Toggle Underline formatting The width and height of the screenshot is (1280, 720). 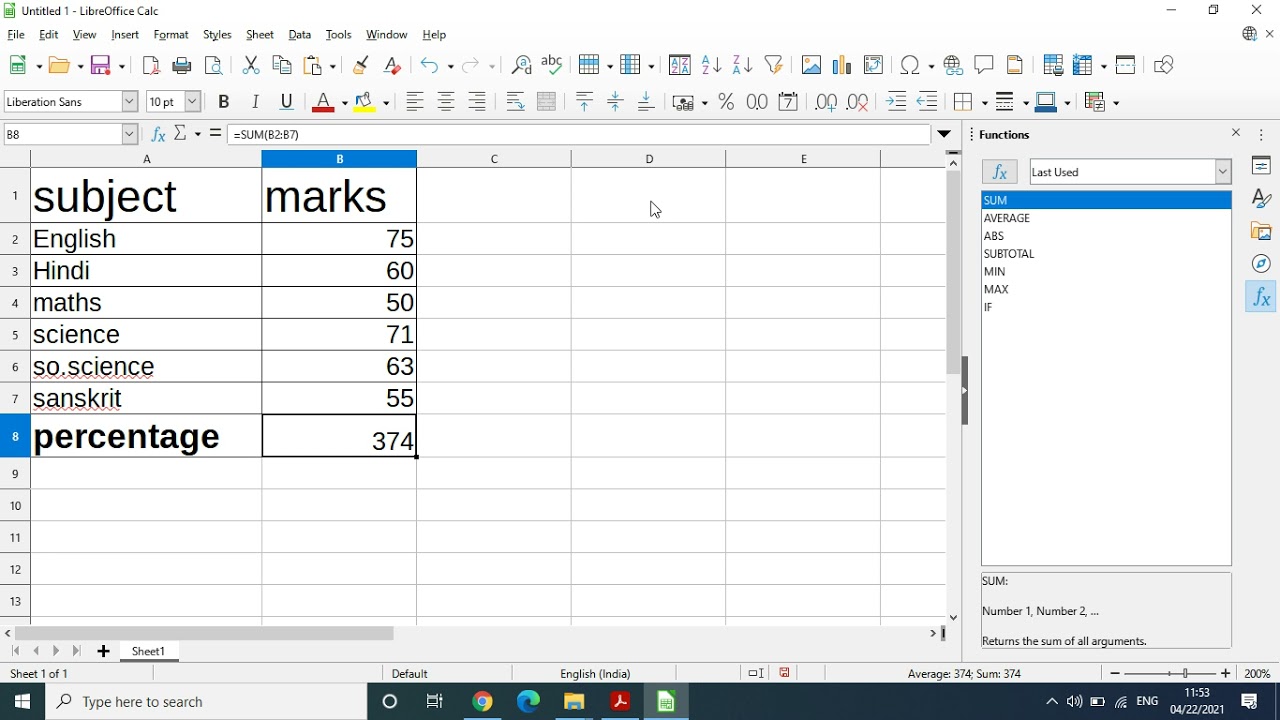coord(287,102)
